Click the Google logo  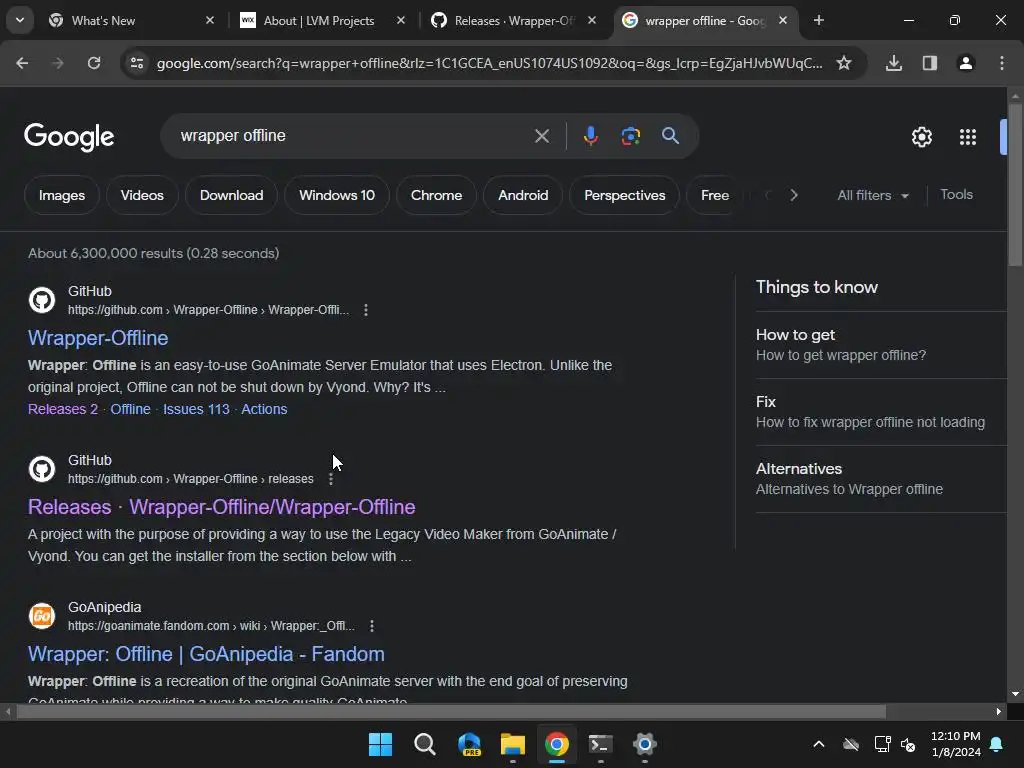coord(69,137)
